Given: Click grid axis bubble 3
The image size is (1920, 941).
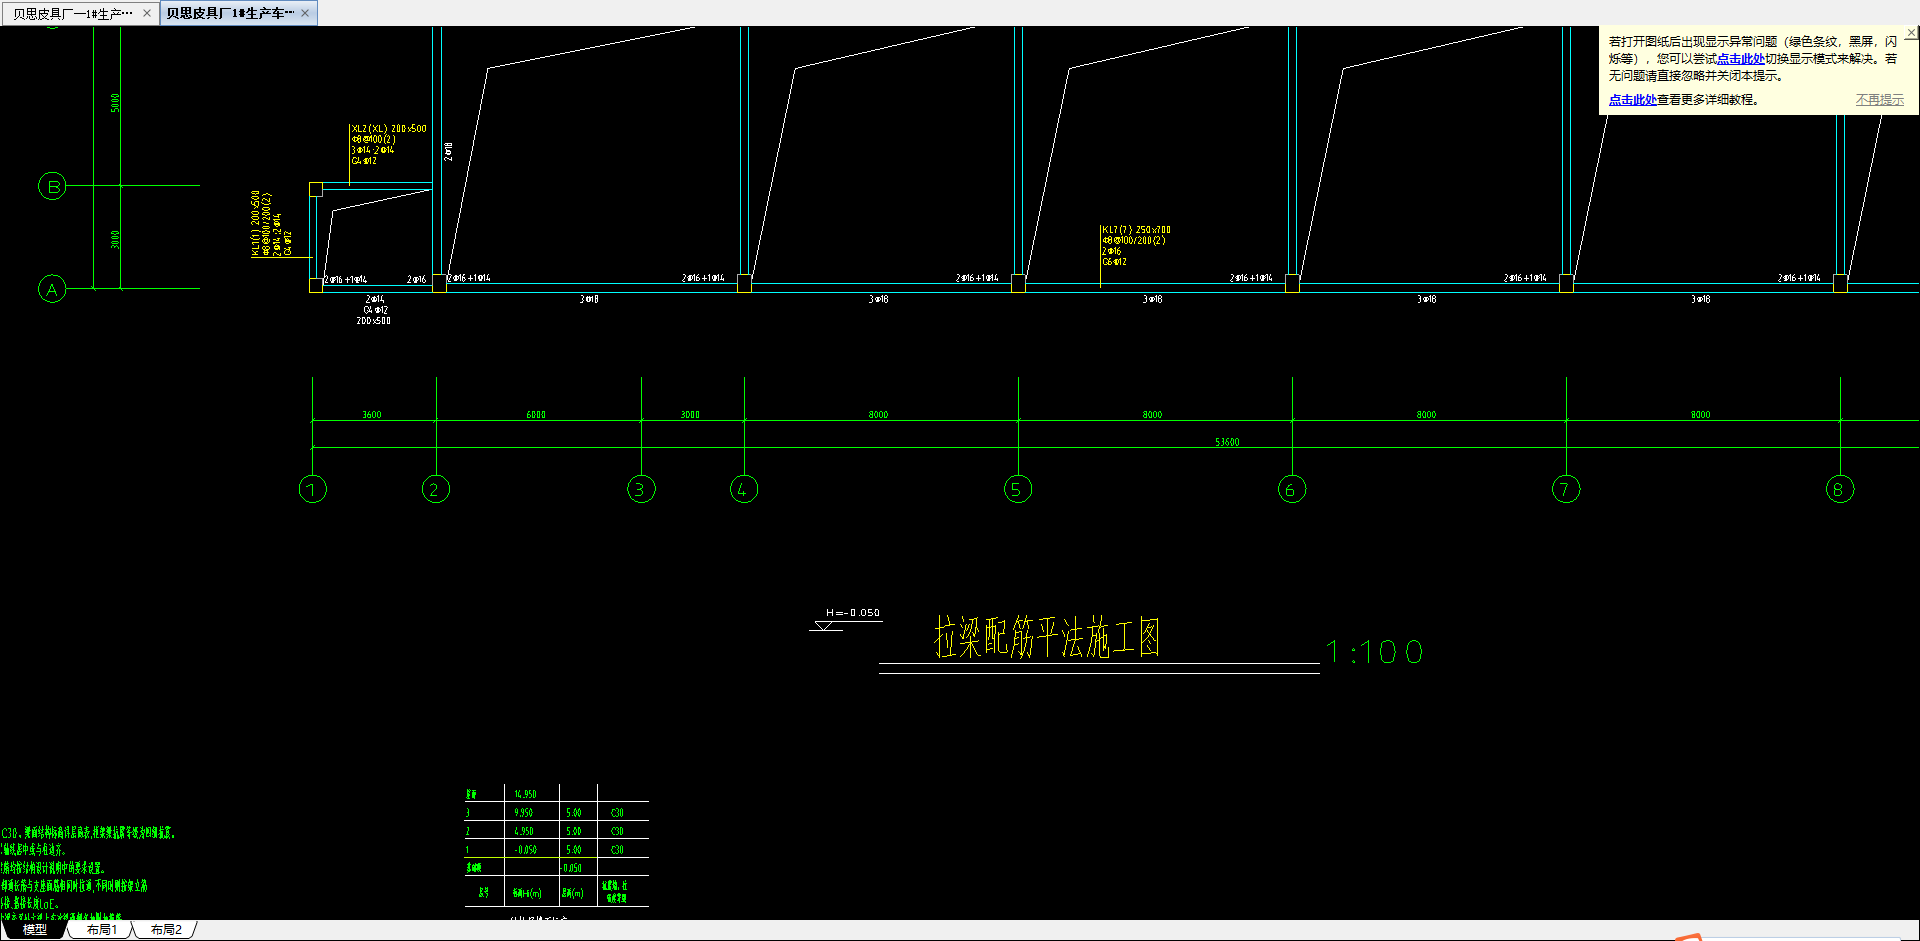Looking at the screenshot, I should (x=641, y=489).
